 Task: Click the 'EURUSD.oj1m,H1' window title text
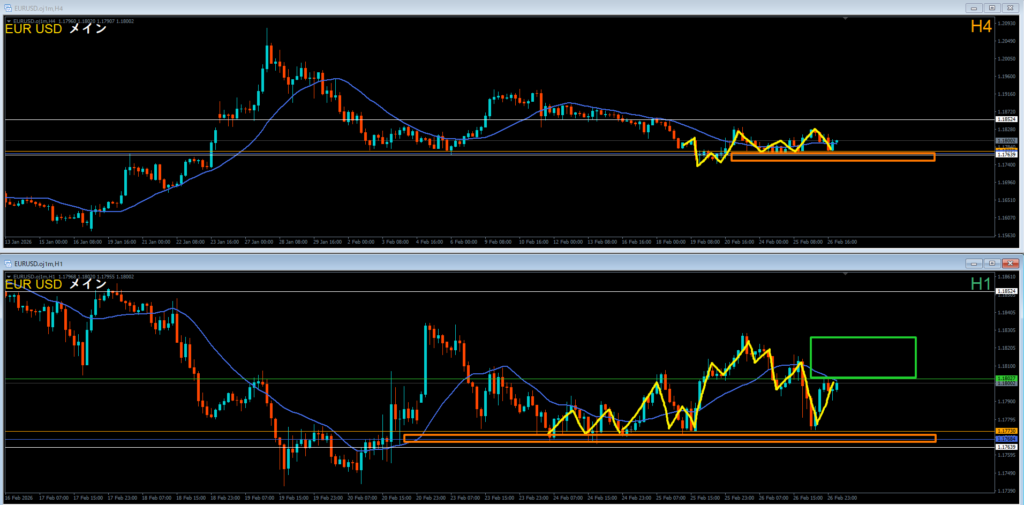[x=38, y=263]
